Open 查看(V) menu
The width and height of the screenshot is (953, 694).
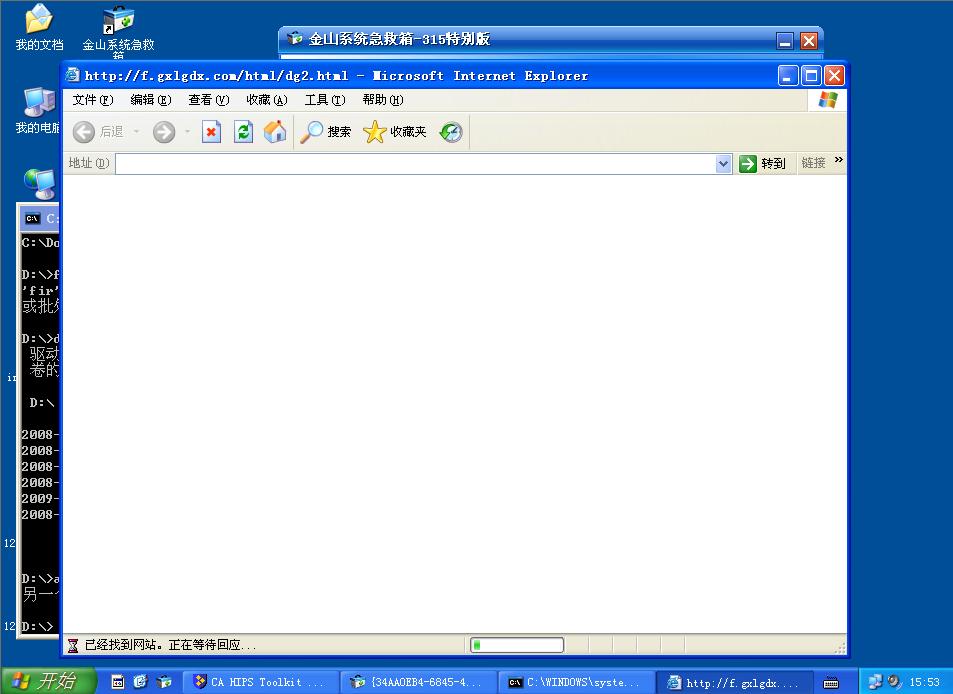(x=208, y=100)
